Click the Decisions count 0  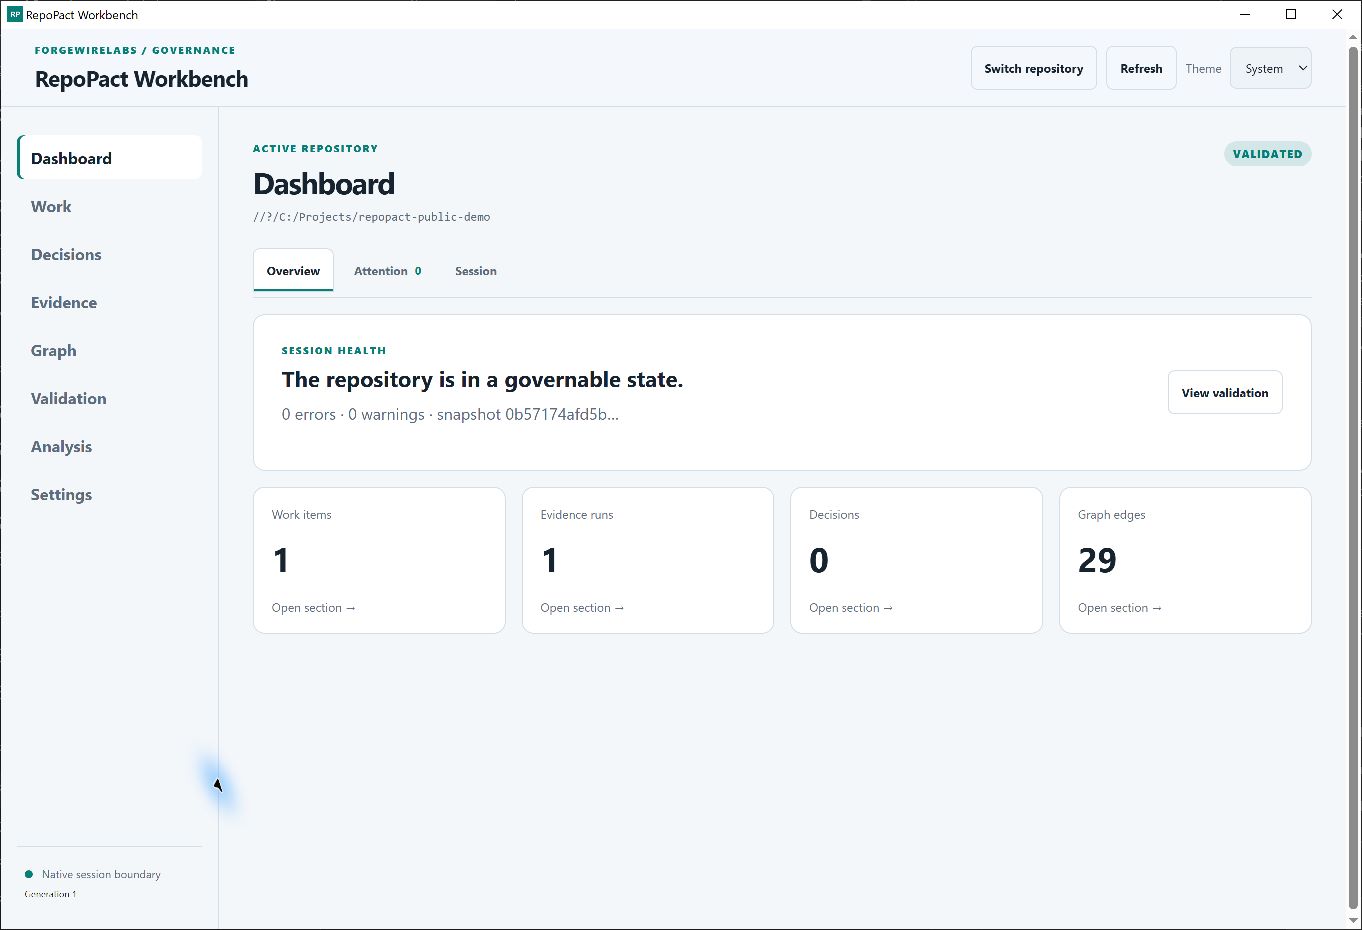819,560
